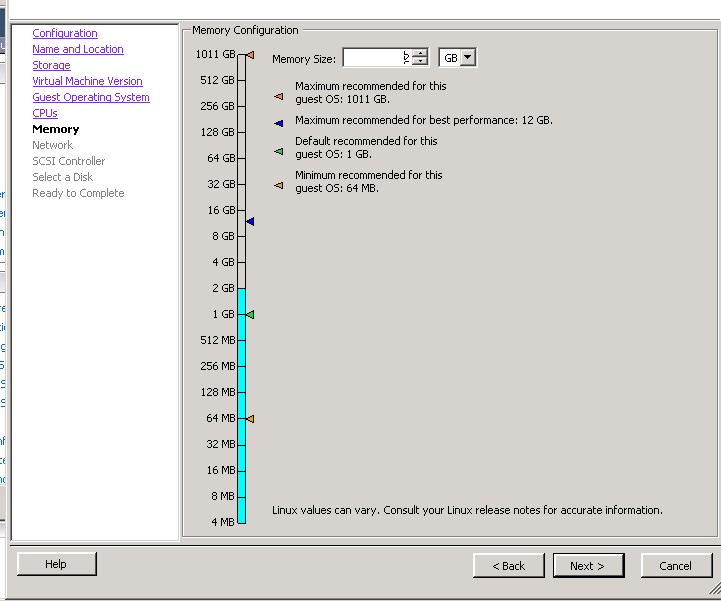This screenshot has height=601, width=721.
Task: Click the orange minimum marker at 64 MB
Action: point(250,419)
